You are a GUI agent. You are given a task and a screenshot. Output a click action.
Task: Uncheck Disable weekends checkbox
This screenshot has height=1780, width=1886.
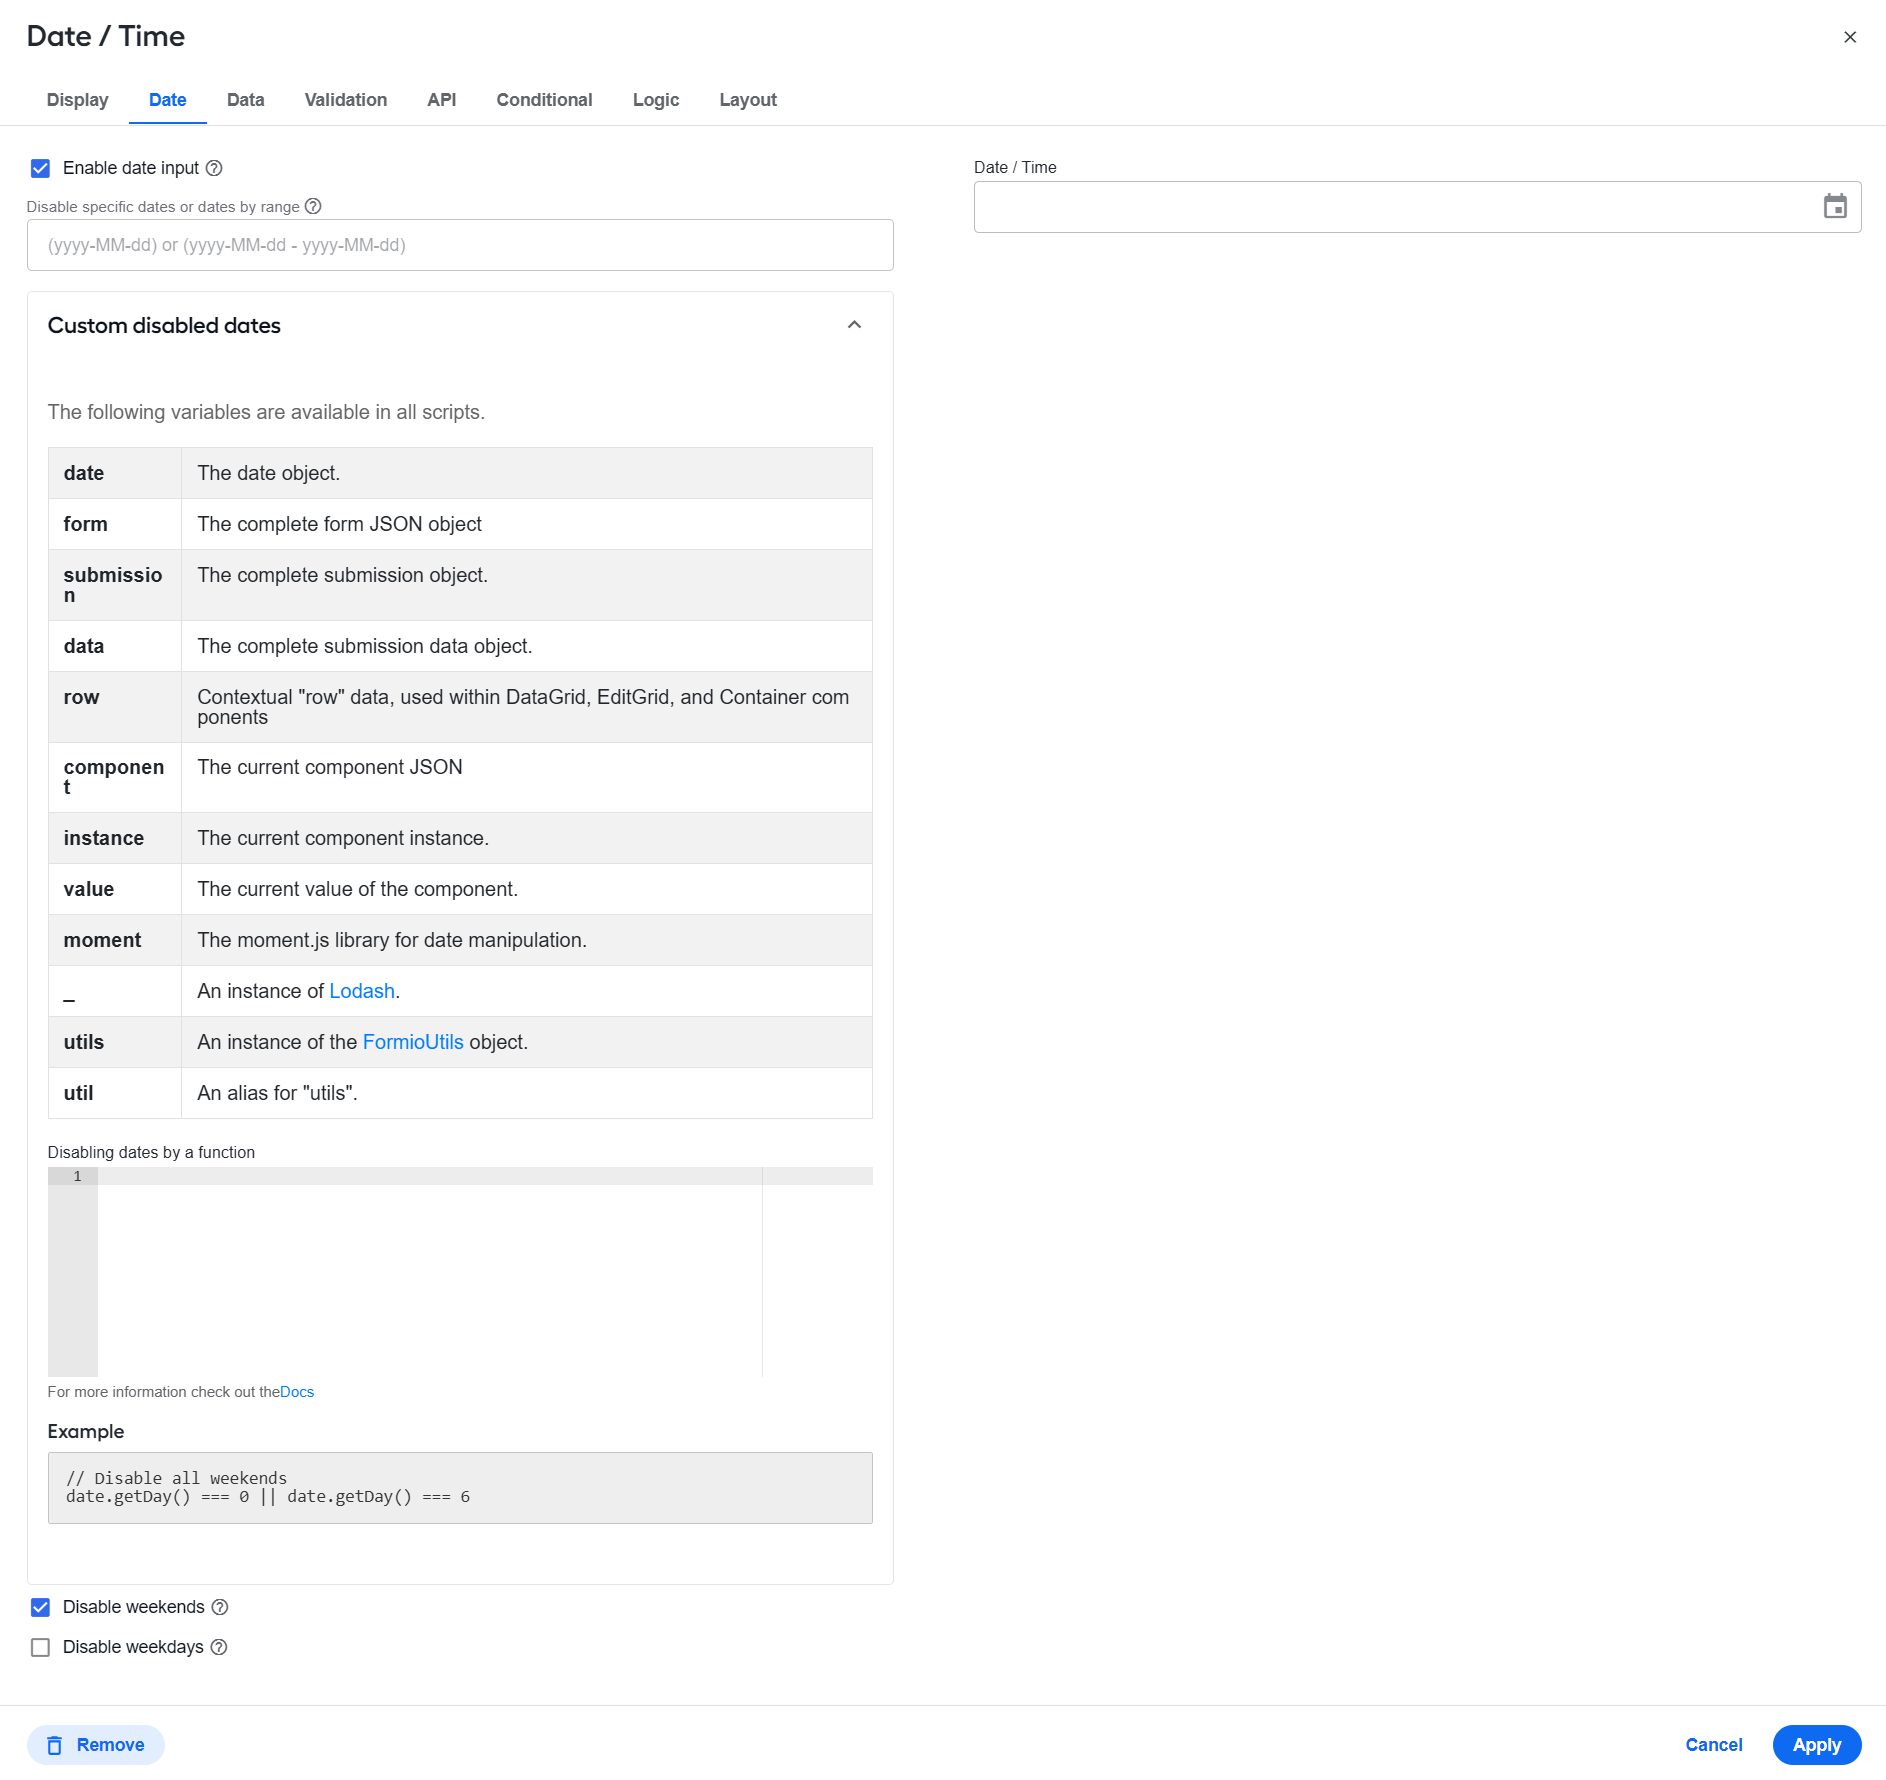pos(40,1607)
